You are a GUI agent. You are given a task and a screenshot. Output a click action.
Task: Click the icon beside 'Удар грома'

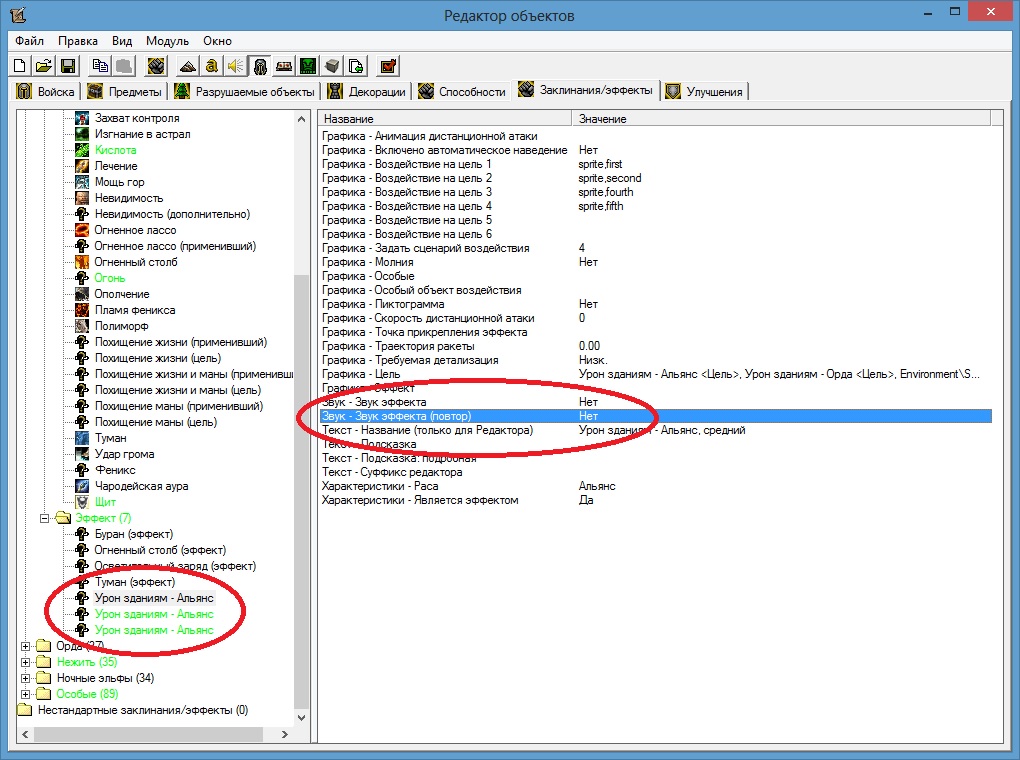(x=82, y=454)
